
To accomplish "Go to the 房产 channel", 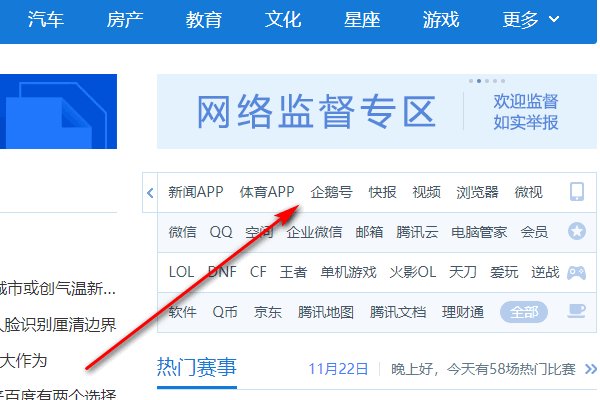I will (125, 19).
